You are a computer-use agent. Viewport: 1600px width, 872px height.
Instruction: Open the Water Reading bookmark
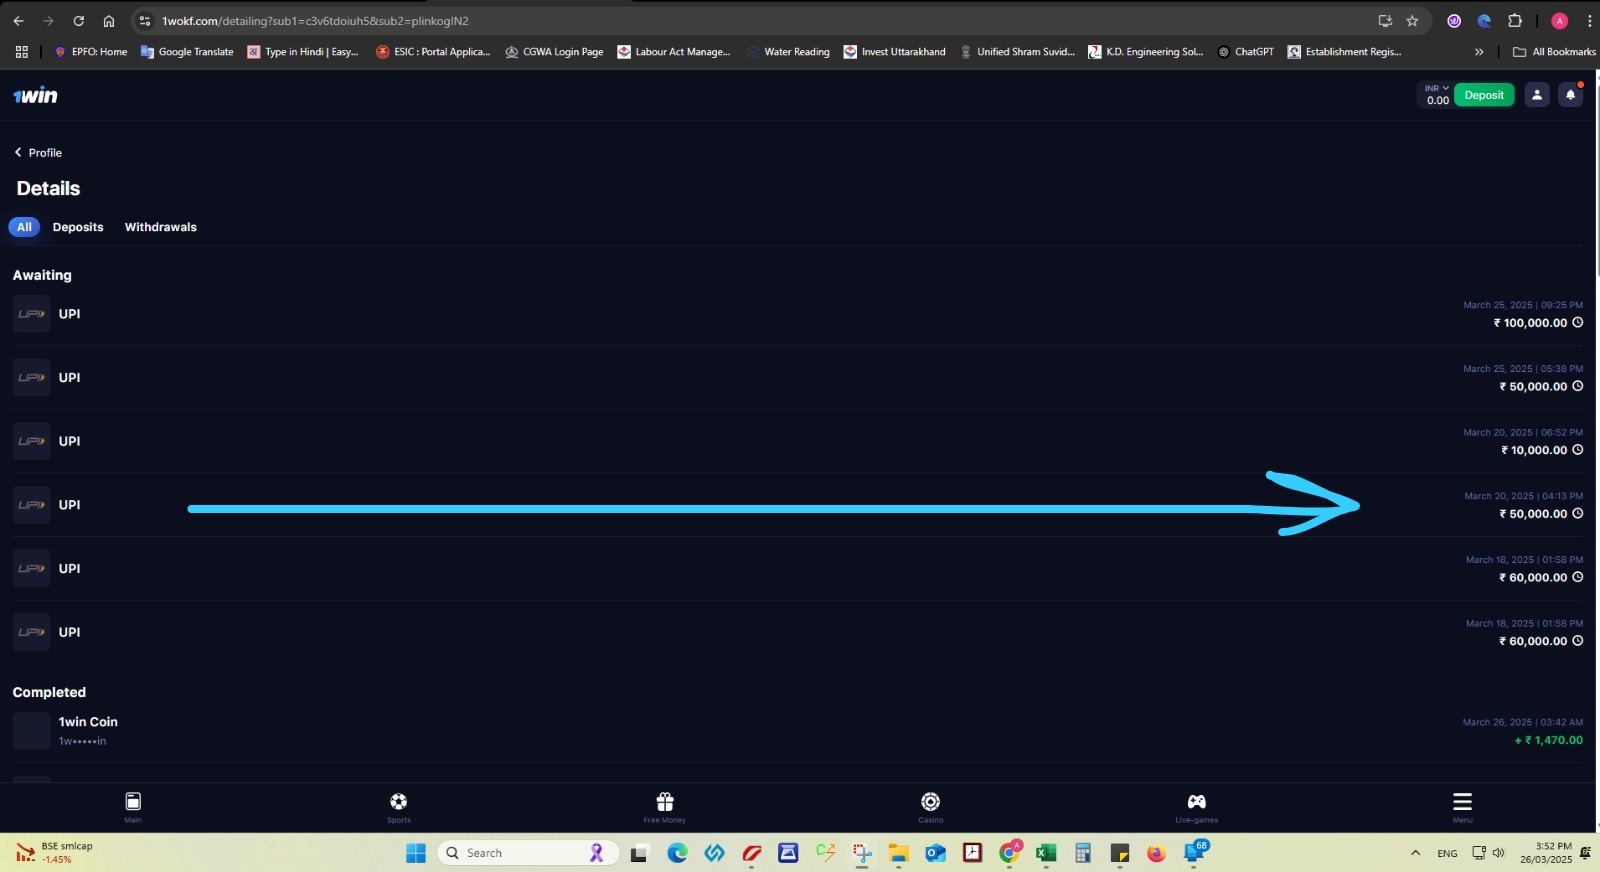(x=788, y=52)
